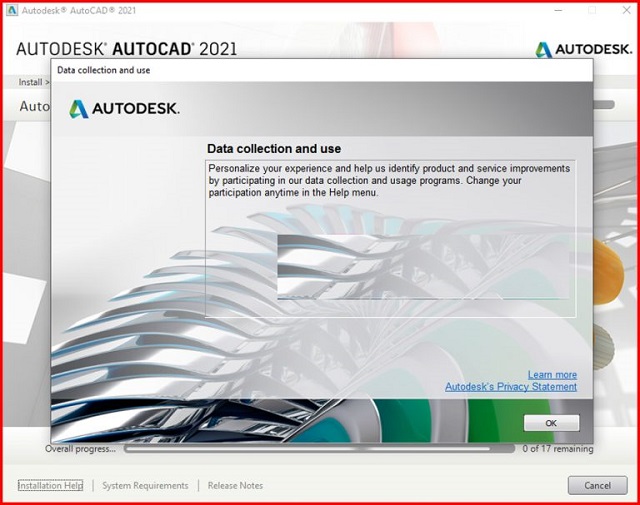Open the Release Notes link

coord(235,485)
